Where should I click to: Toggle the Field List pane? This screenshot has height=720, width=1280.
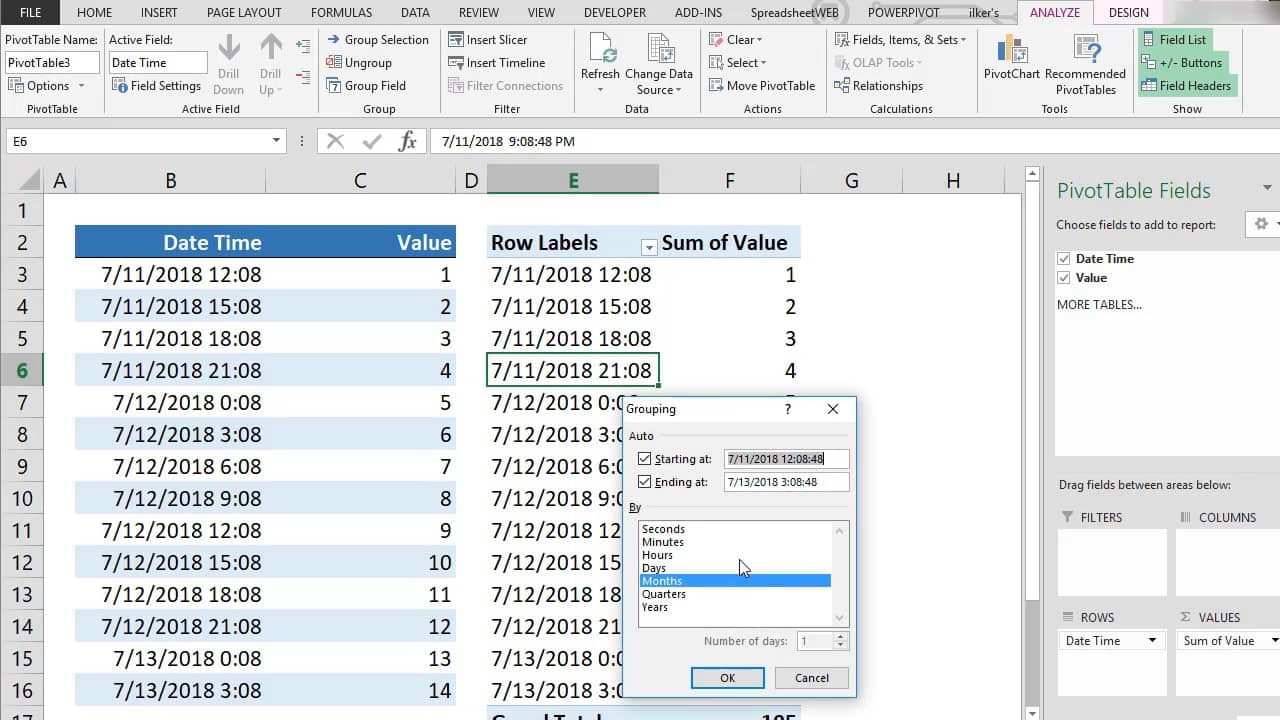[1174, 40]
